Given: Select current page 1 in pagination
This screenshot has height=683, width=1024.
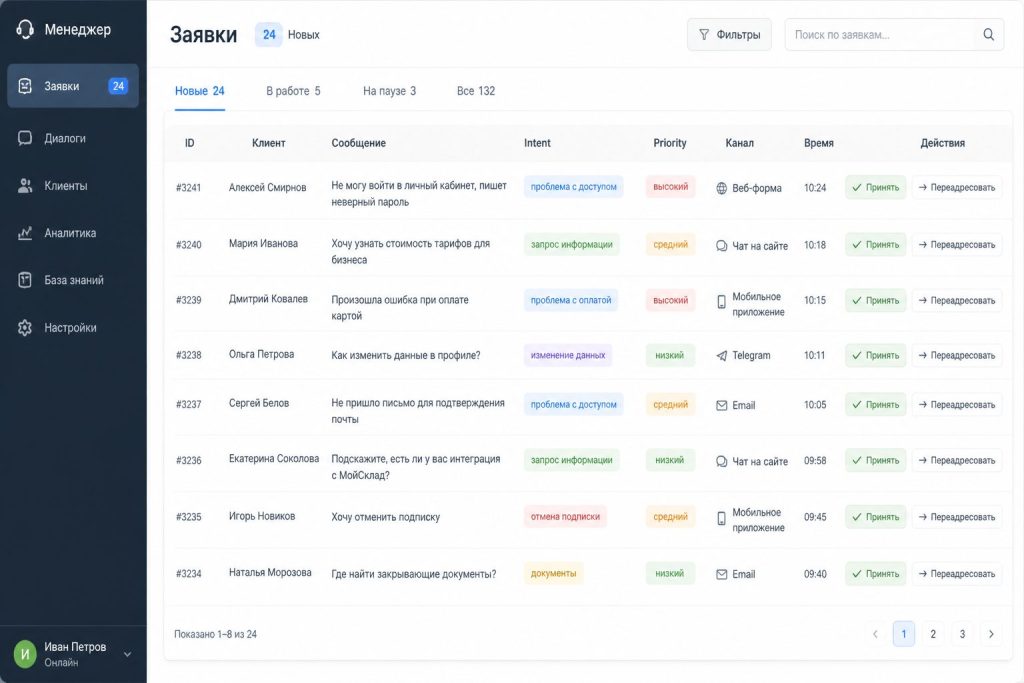Looking at the screenshot, I should point(904,633).
